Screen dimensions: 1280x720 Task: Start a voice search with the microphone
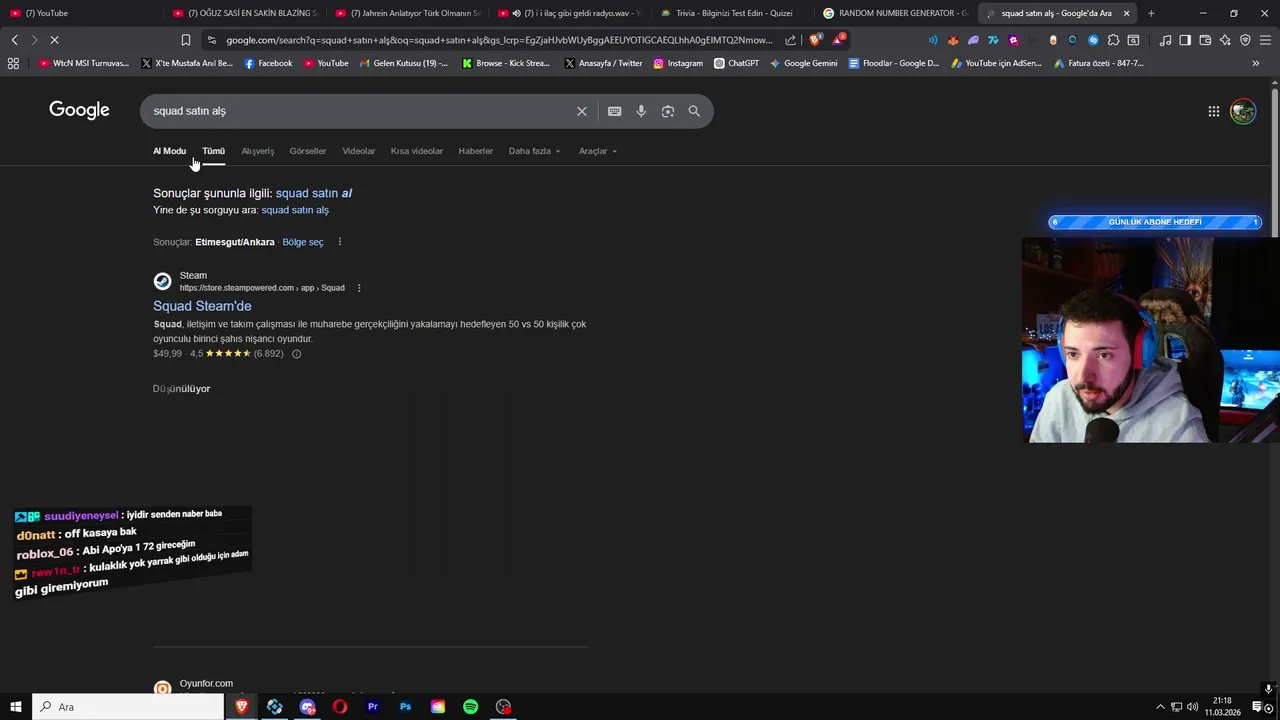point(641,111)
